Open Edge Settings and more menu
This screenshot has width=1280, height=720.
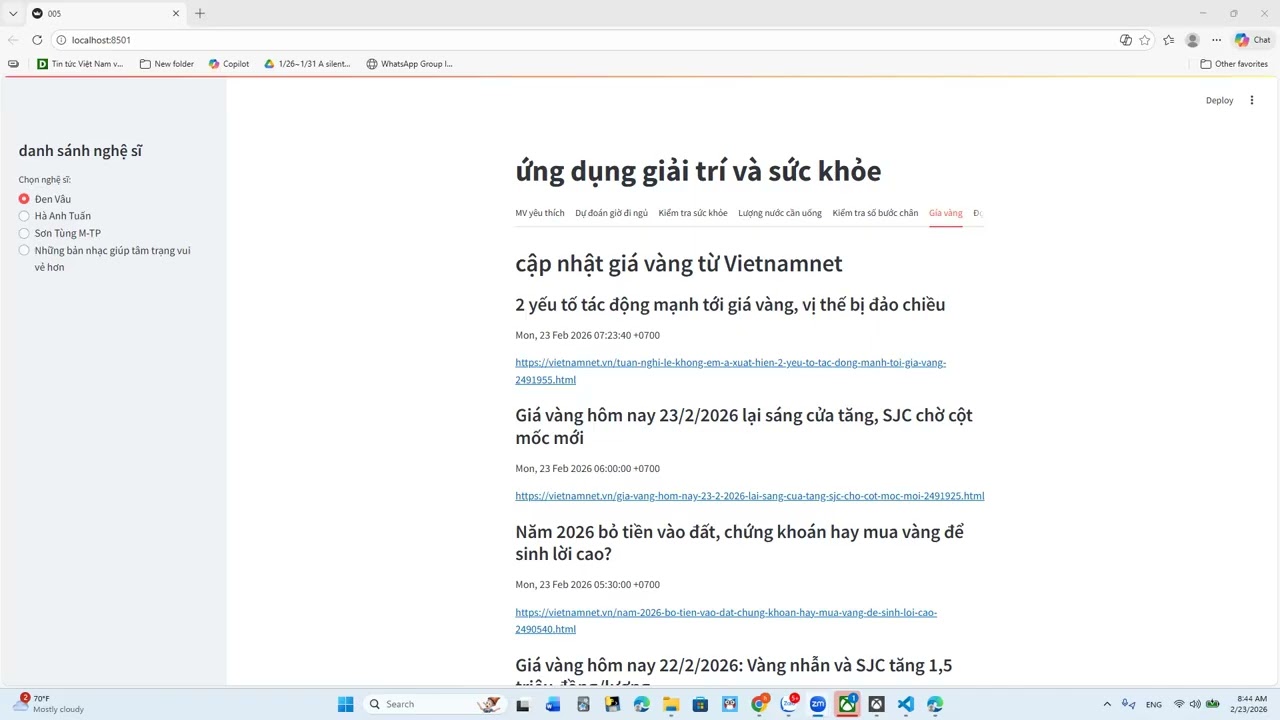(x=1216, y=40)
